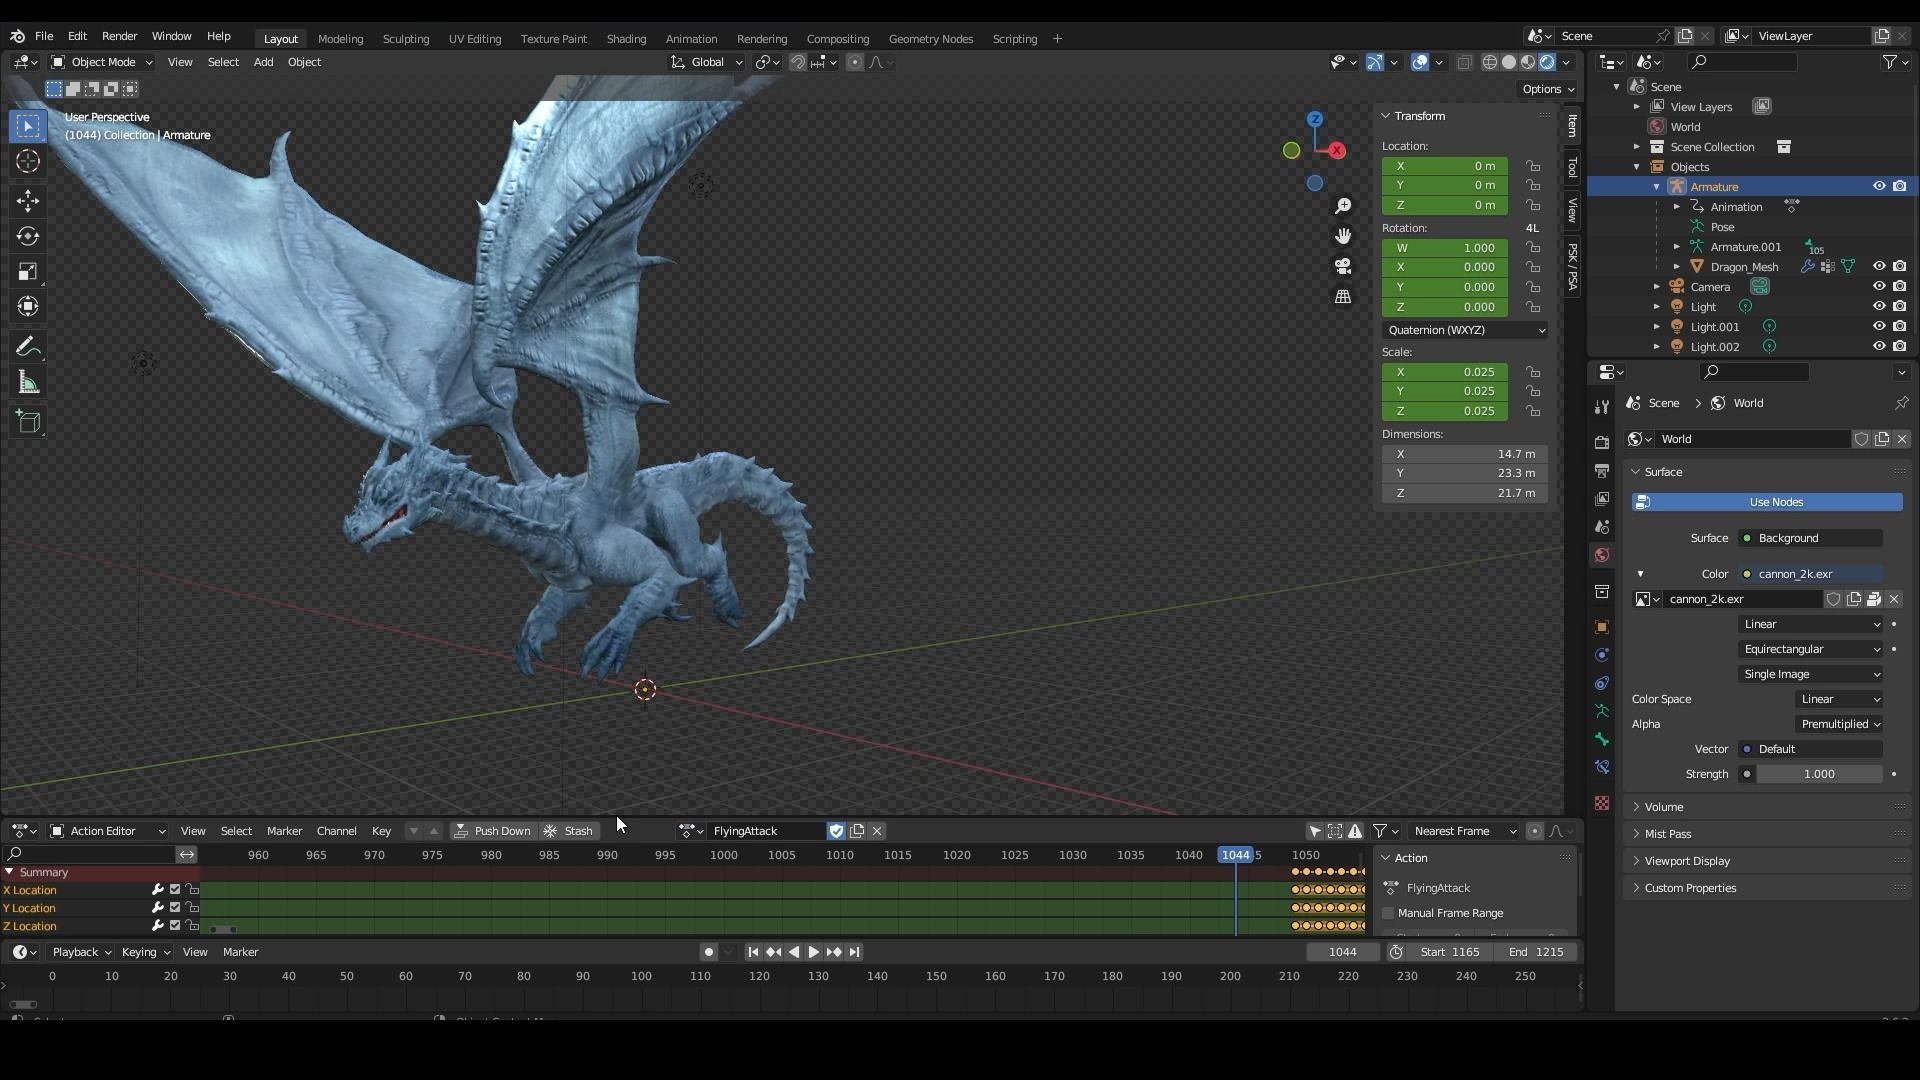Select the Cursor tool in the toolbar
The image size is (1920, 1080).
[x=28, y=161]
